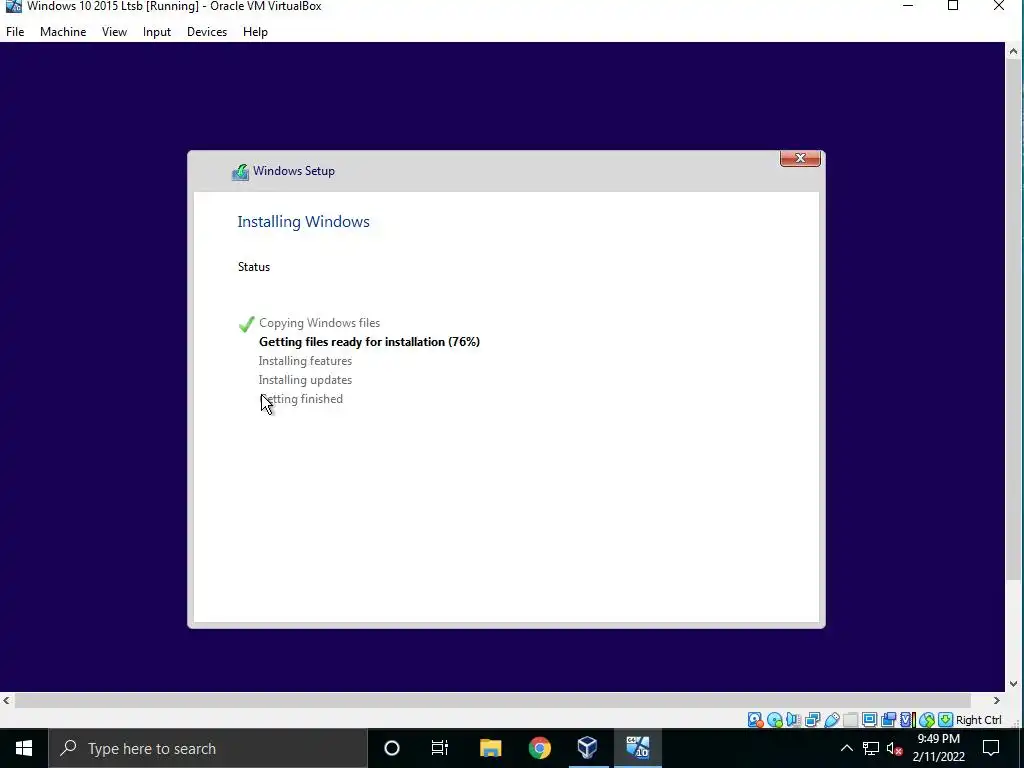
Task: Click the hard disk activity status icon
Action: click(x=756, y=720)
